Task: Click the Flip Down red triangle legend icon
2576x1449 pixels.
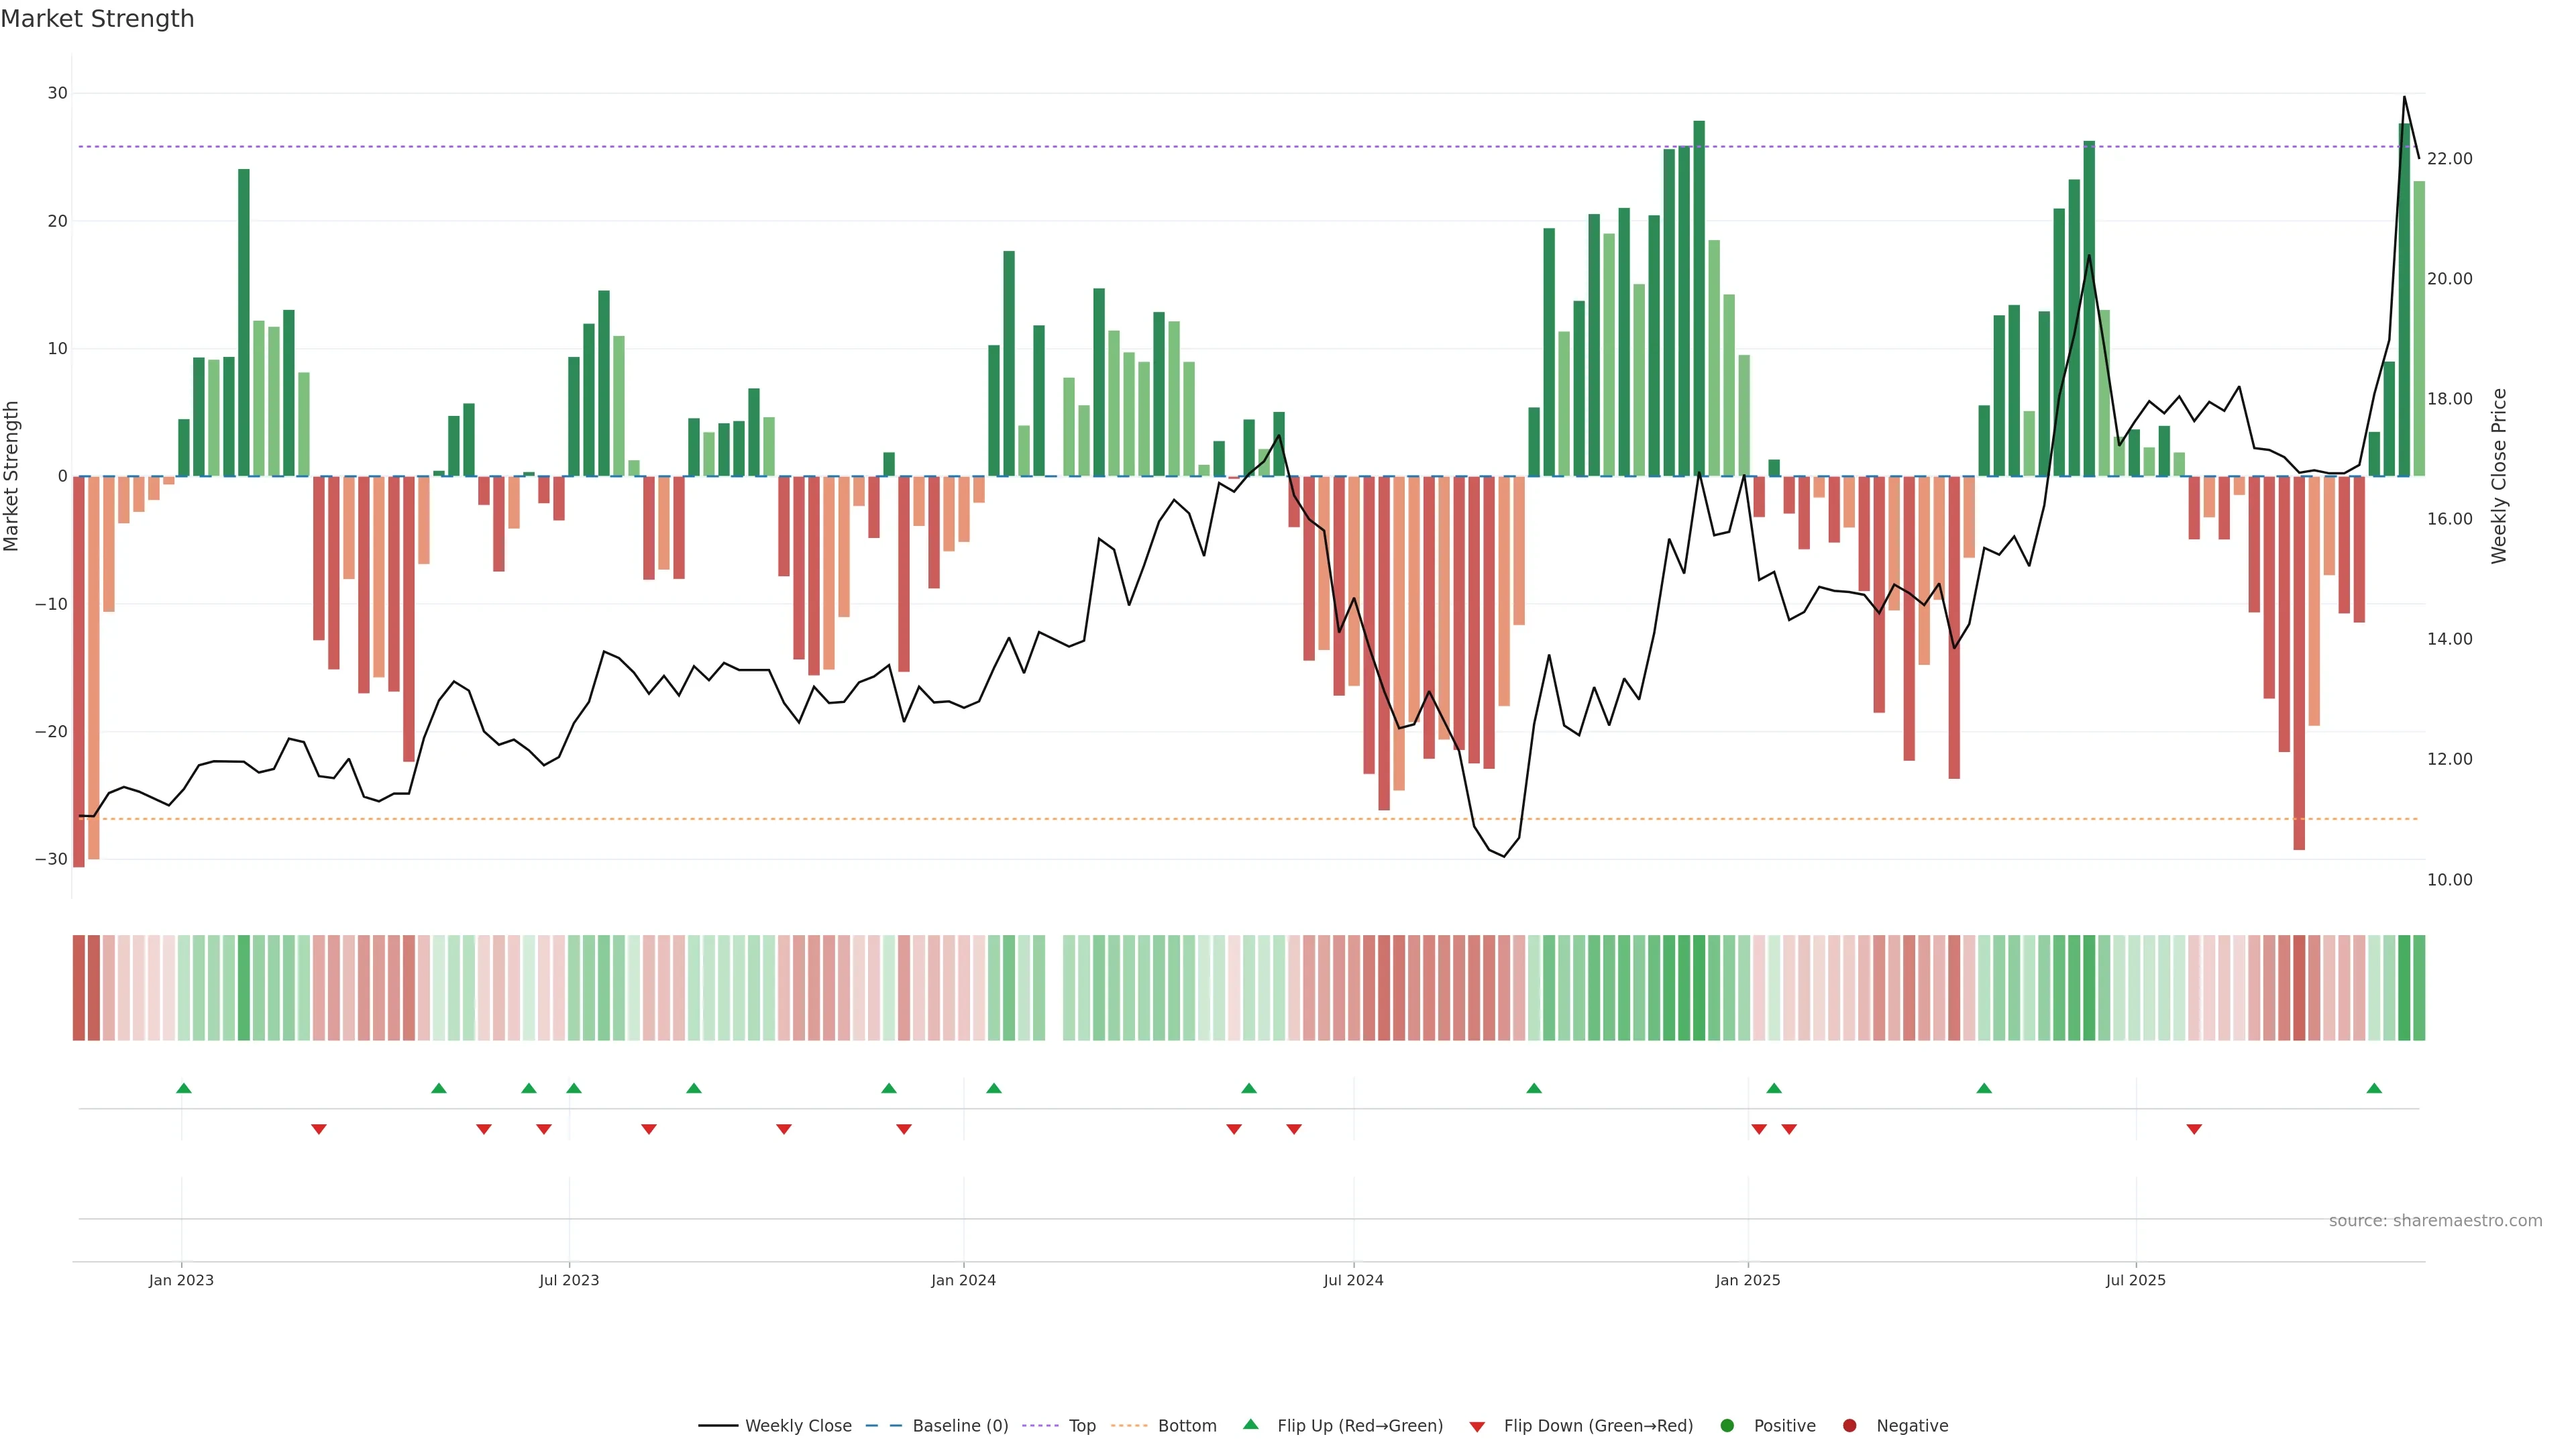Action: click(1477, 1426)
